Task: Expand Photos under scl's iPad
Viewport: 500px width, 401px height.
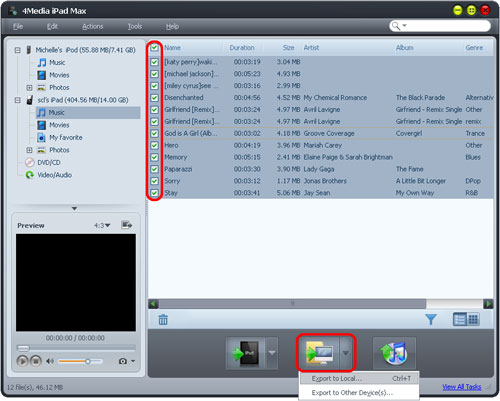Action: tap(29, 150)
